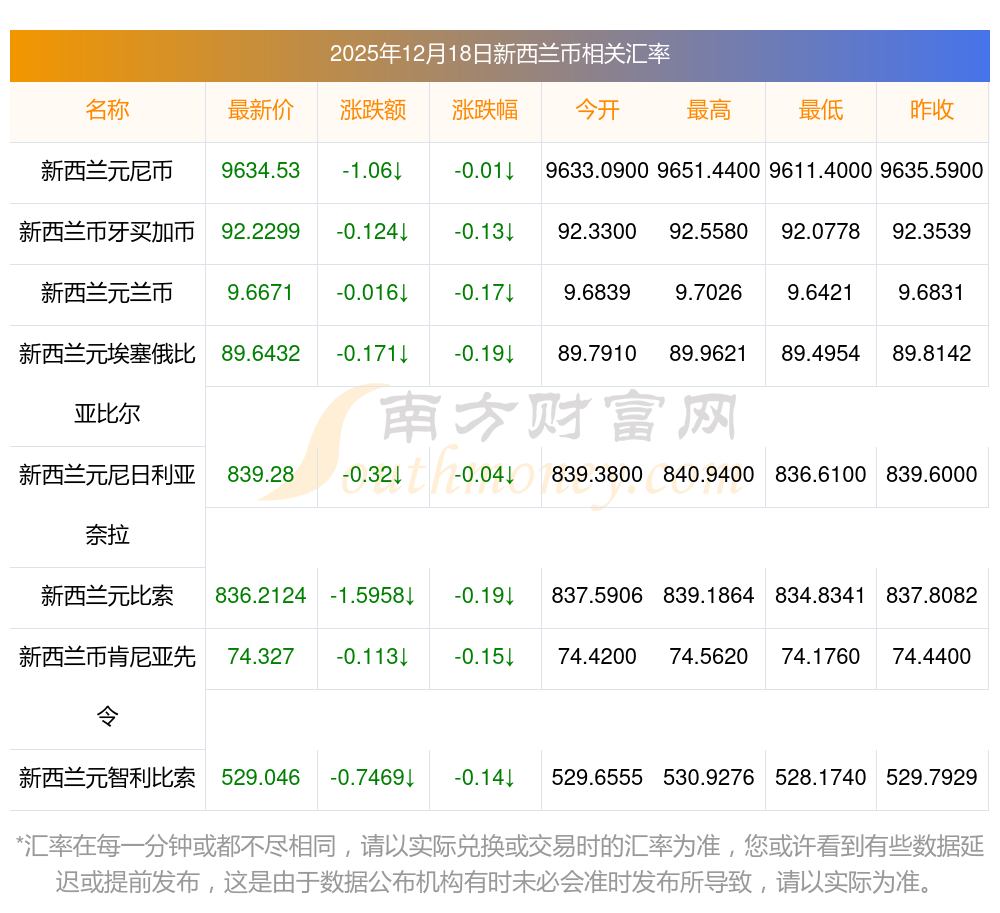Select the 最低 column header

[821, 110]
